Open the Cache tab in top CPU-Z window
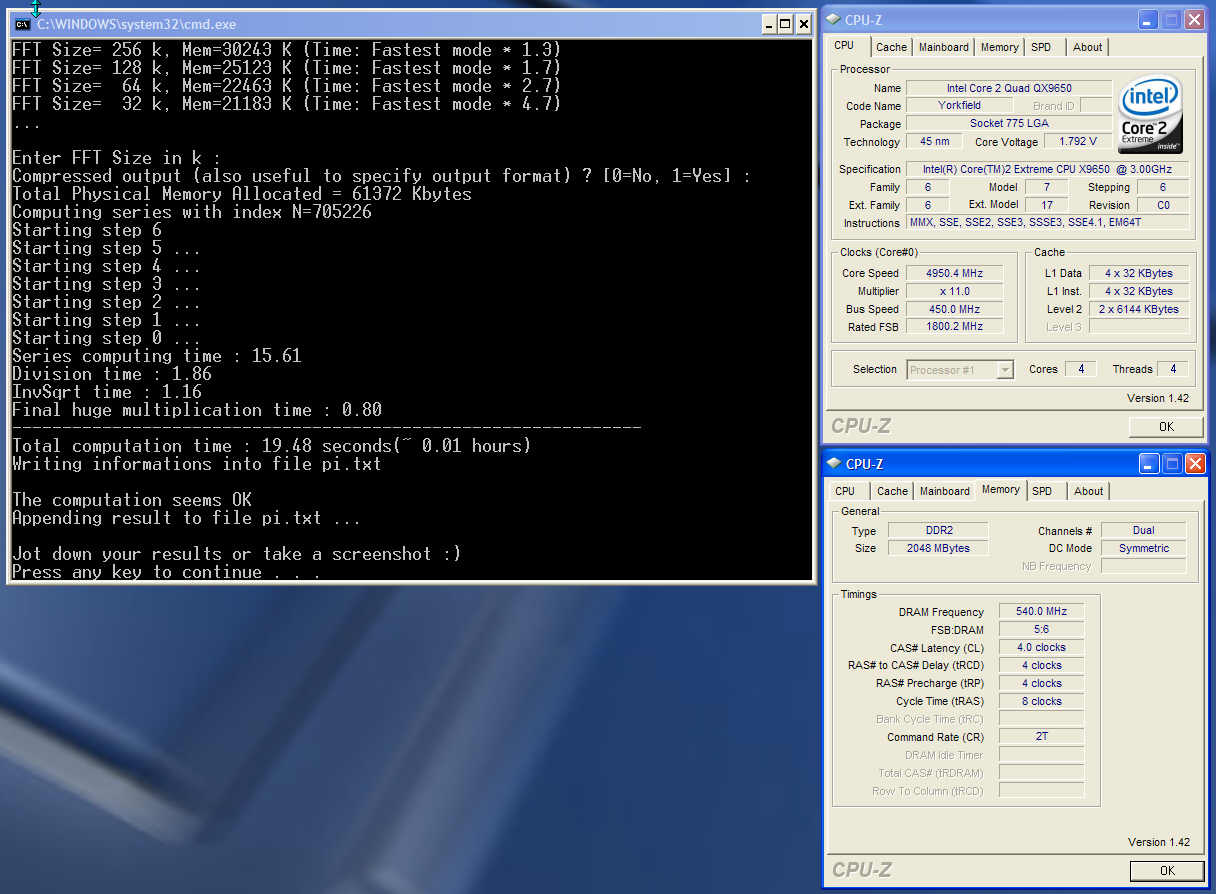 coord(891,47)
